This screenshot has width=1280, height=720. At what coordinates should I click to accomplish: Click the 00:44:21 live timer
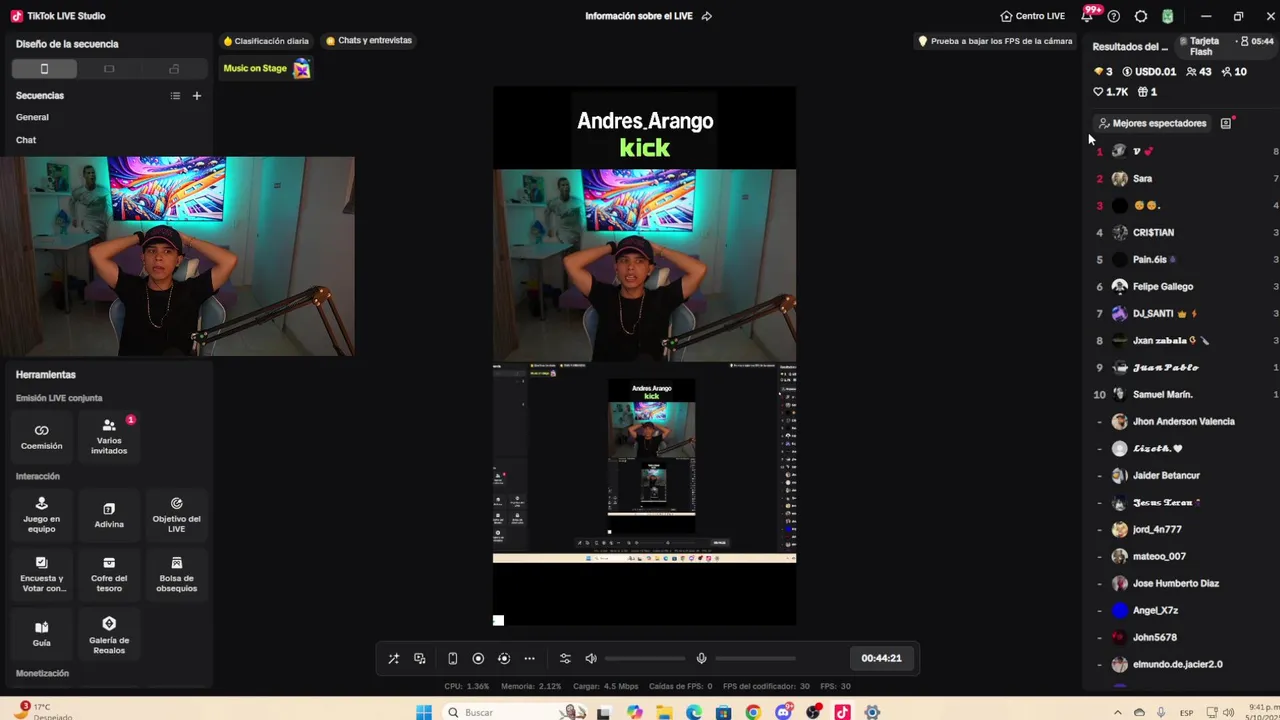[881, 658]
